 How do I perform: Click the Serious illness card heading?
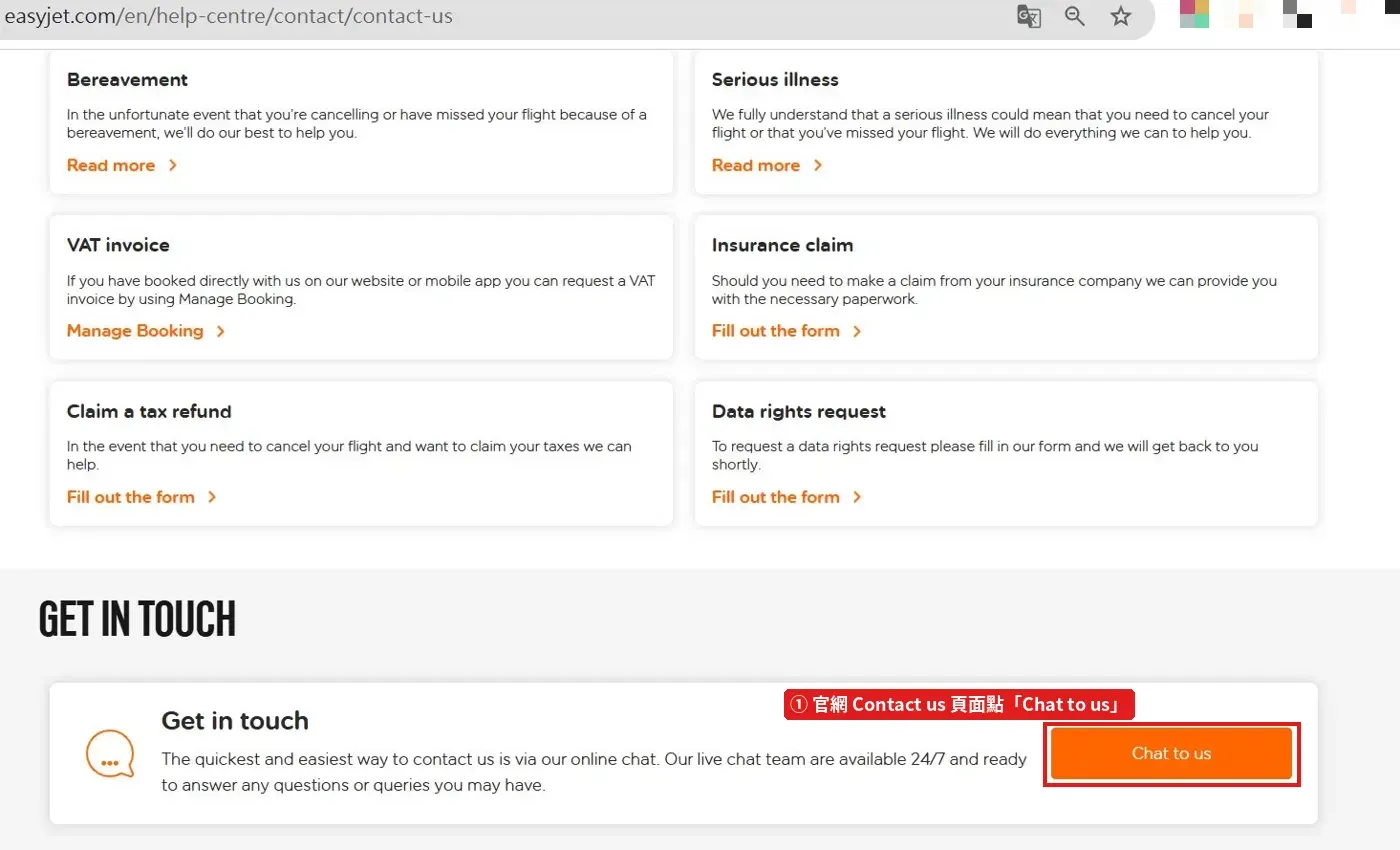pyautogui.click(x=775, y=80)
